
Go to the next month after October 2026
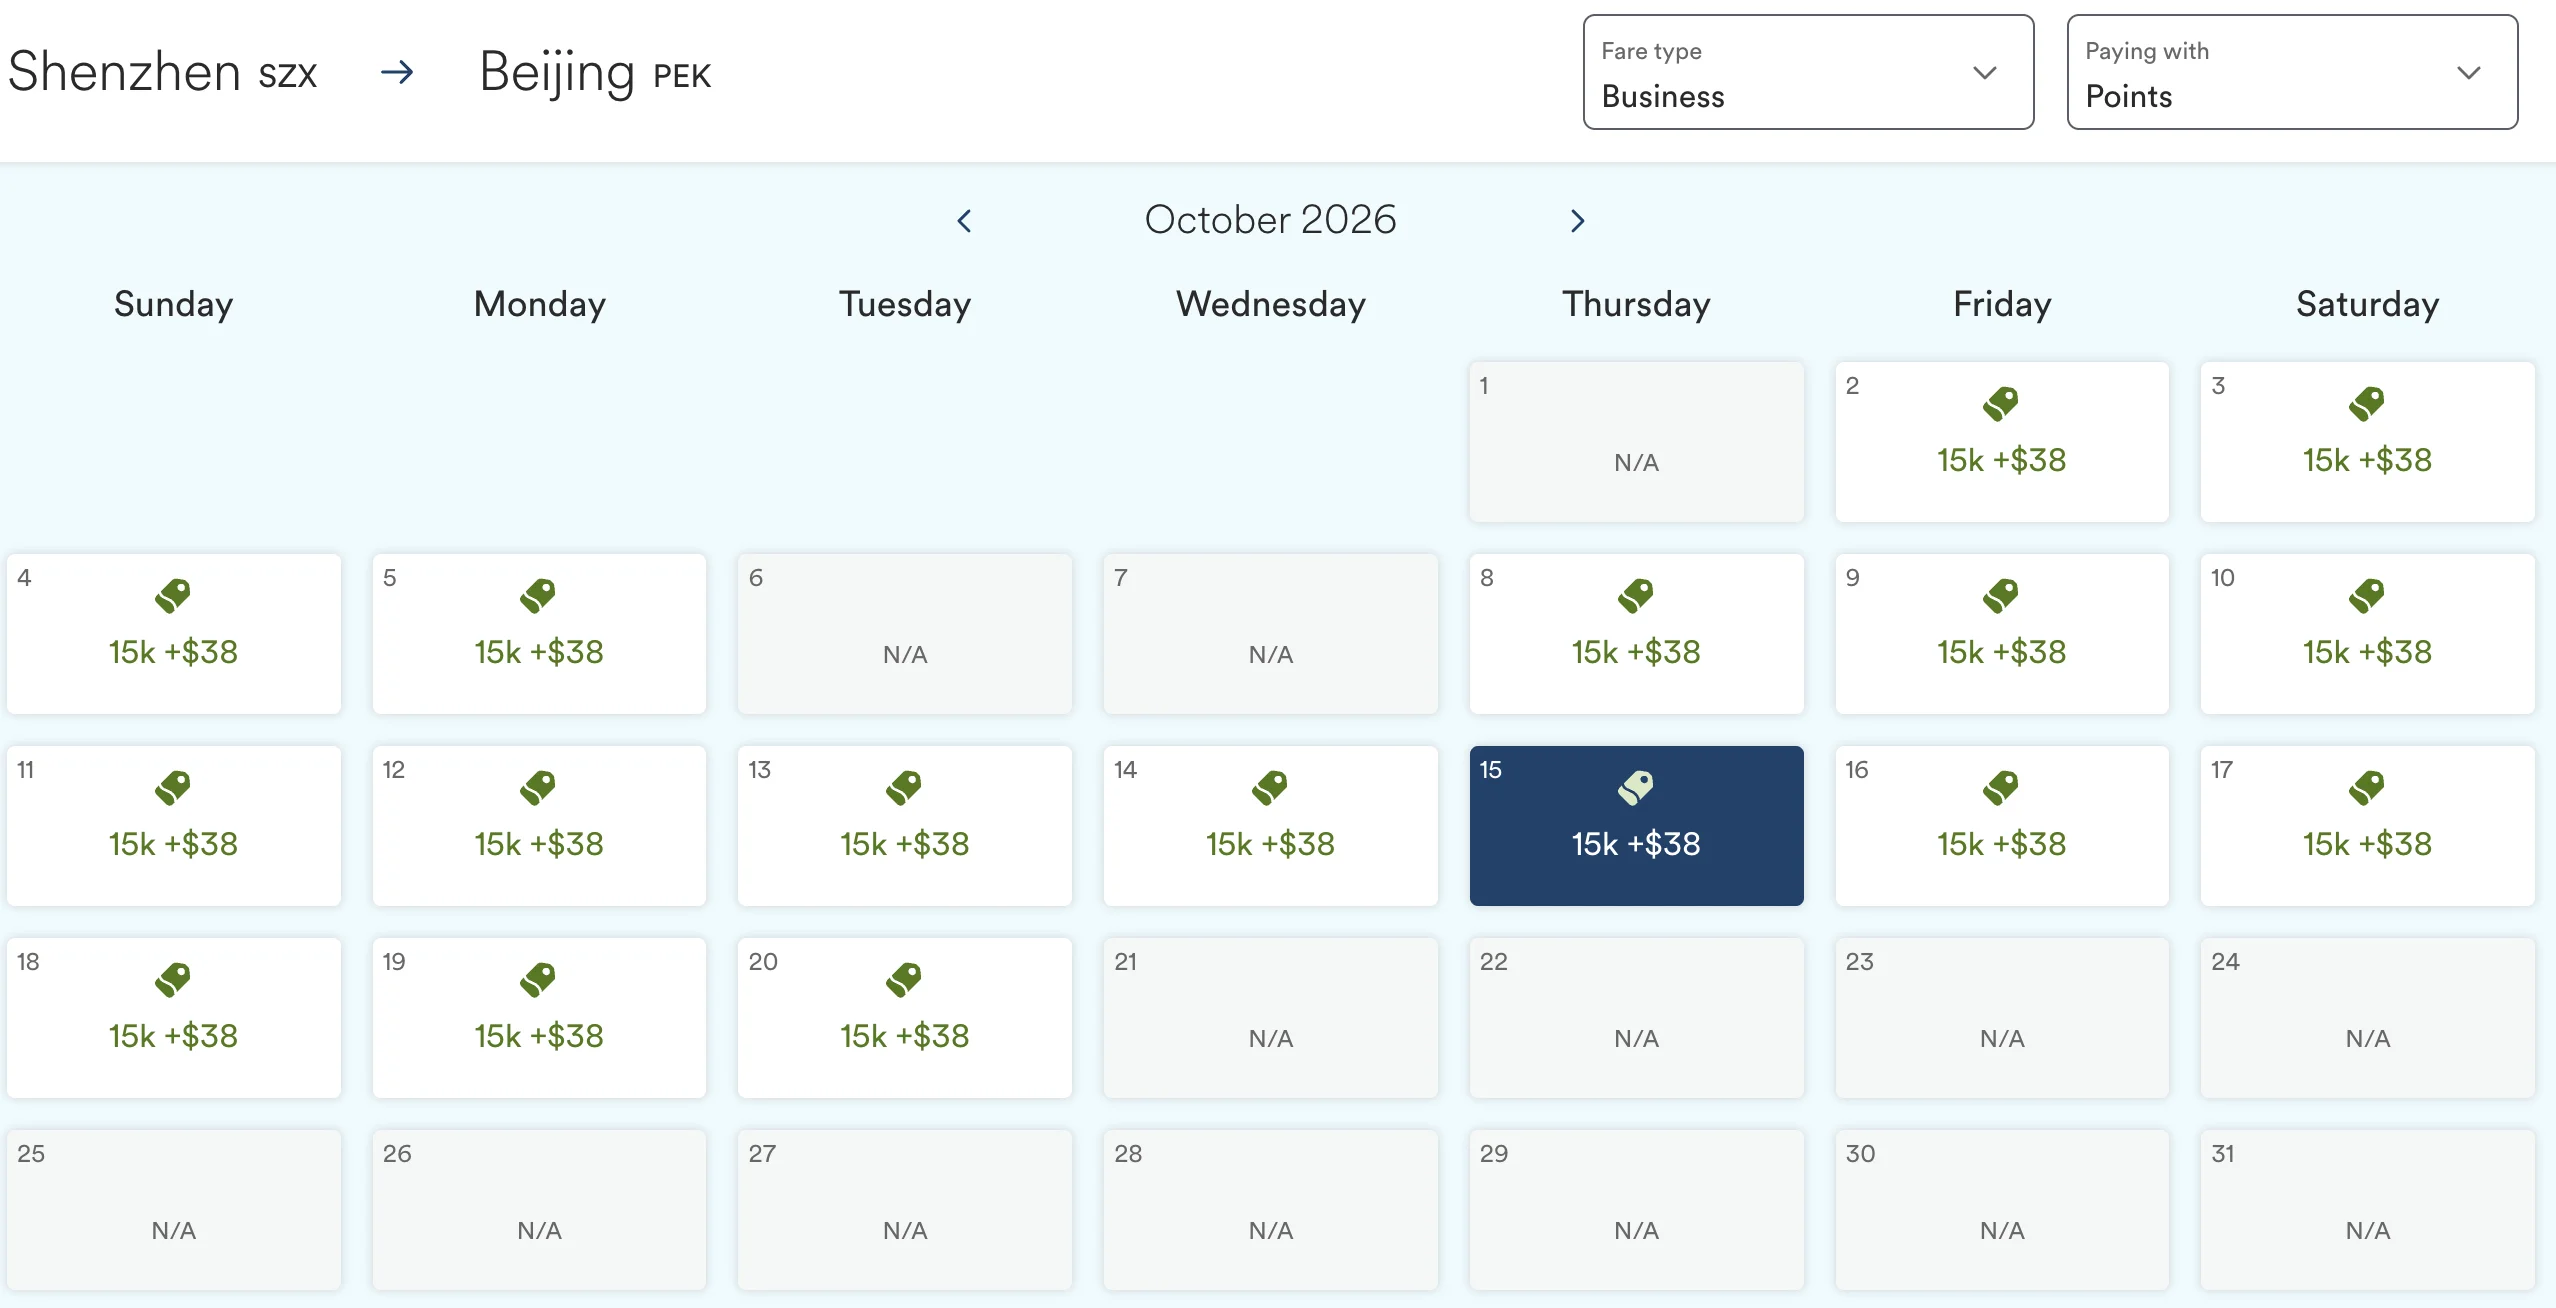click(x=1577, y=221)
